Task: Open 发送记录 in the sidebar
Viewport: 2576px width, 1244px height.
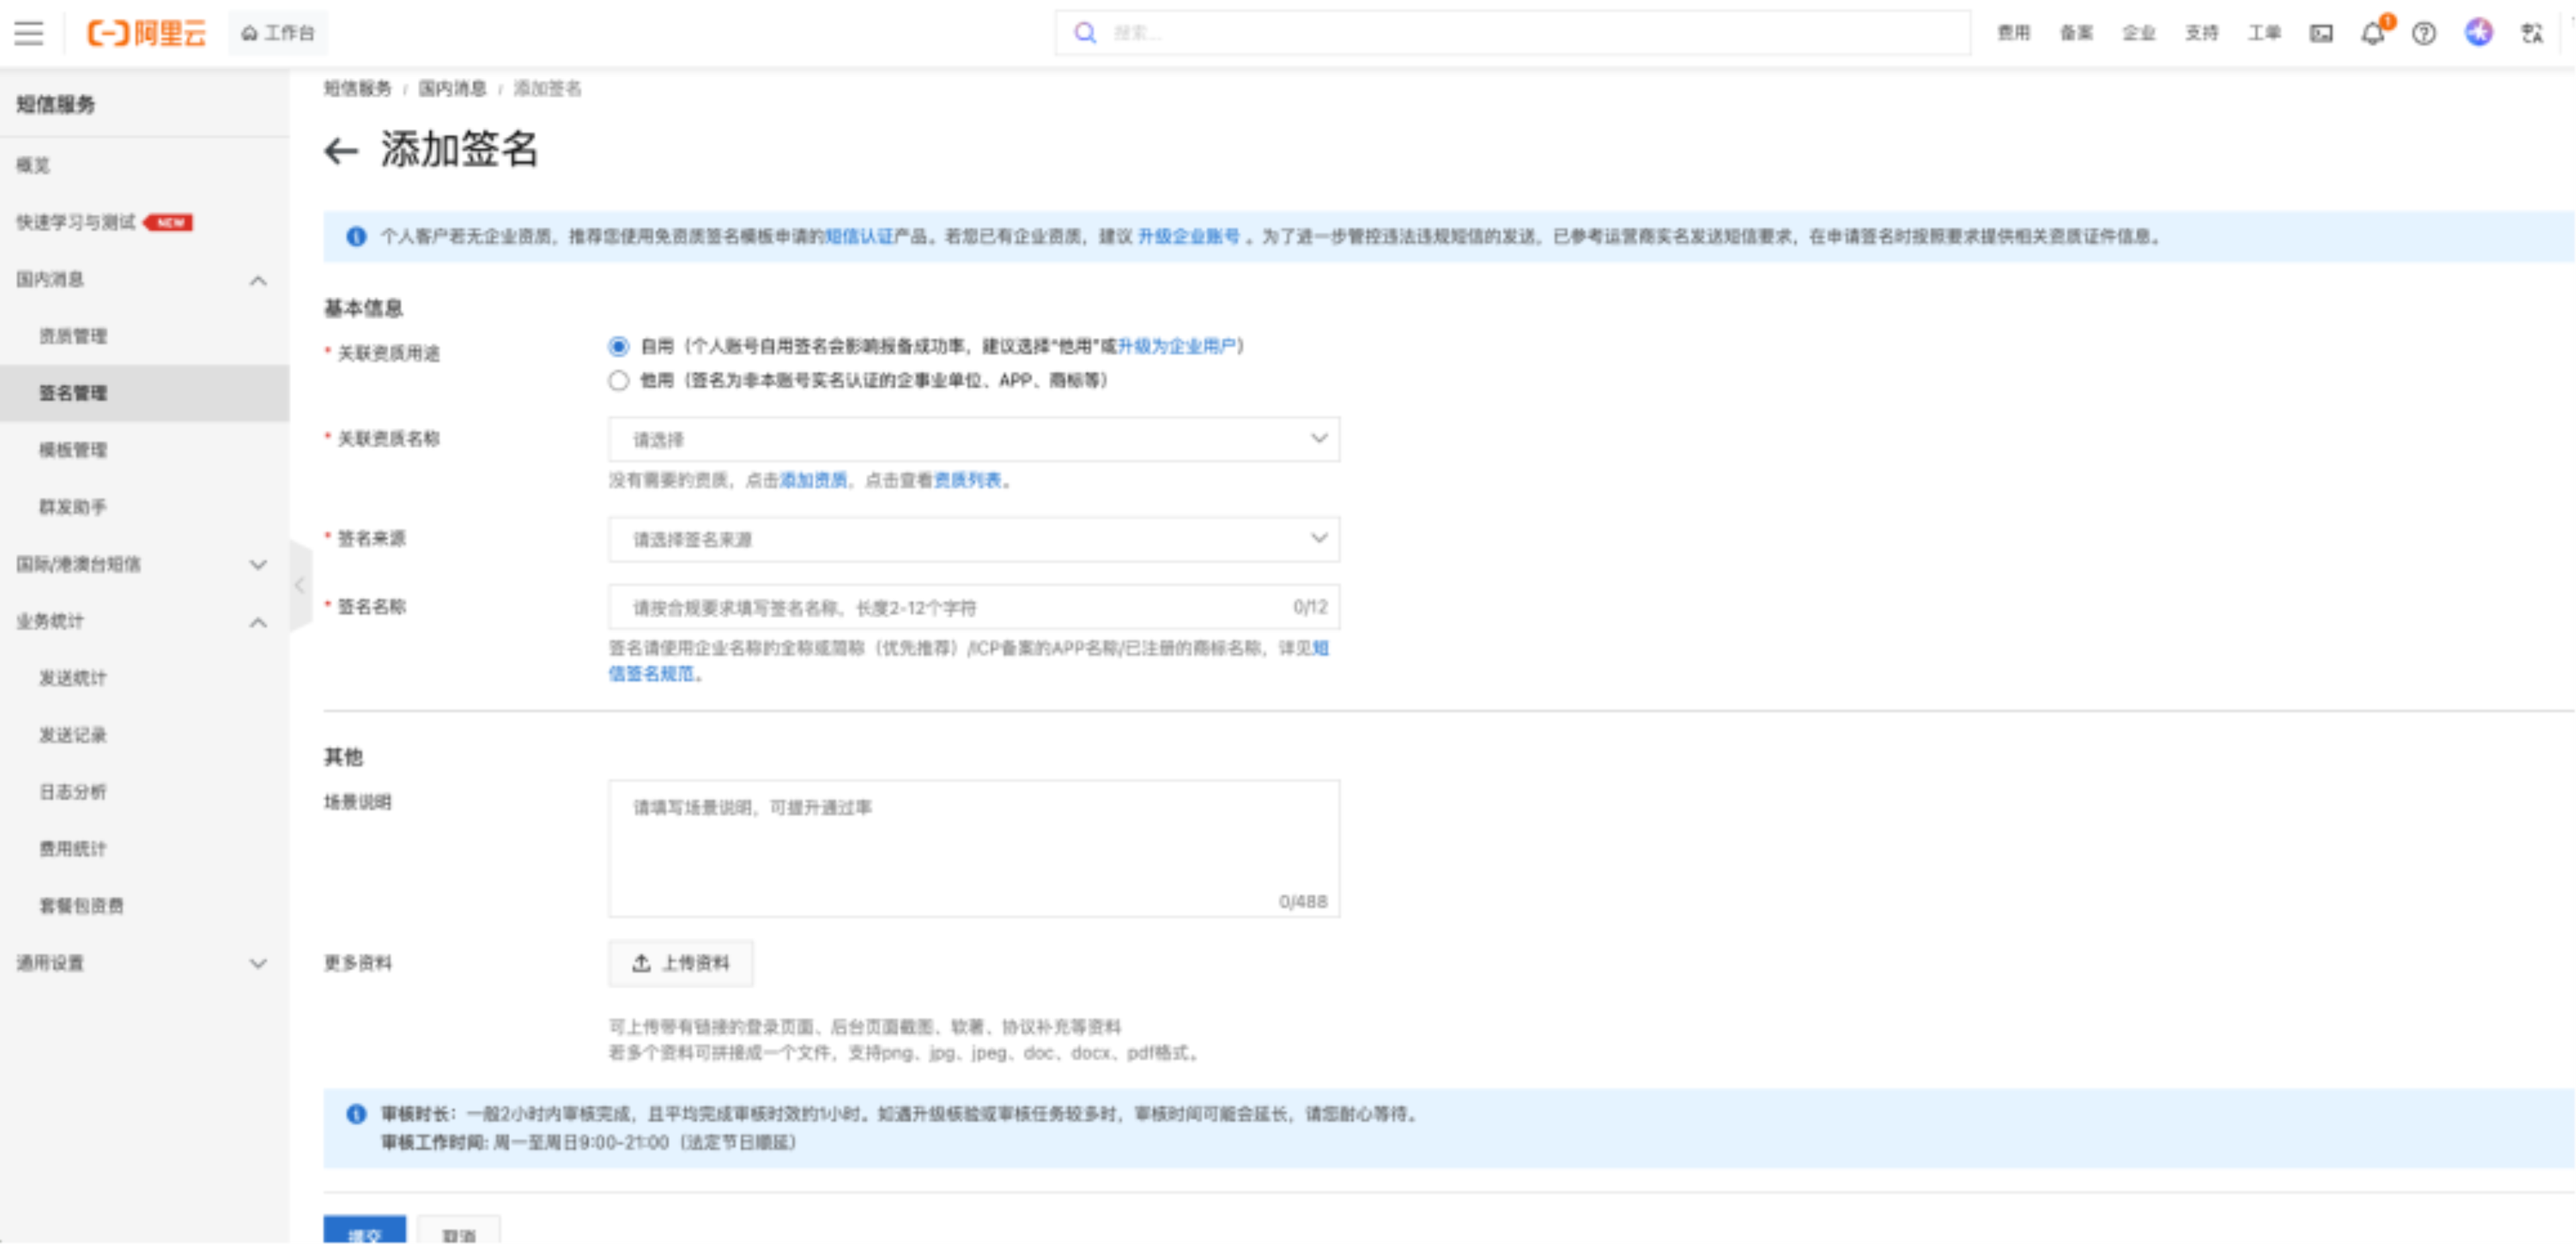Action: [73, 735]
